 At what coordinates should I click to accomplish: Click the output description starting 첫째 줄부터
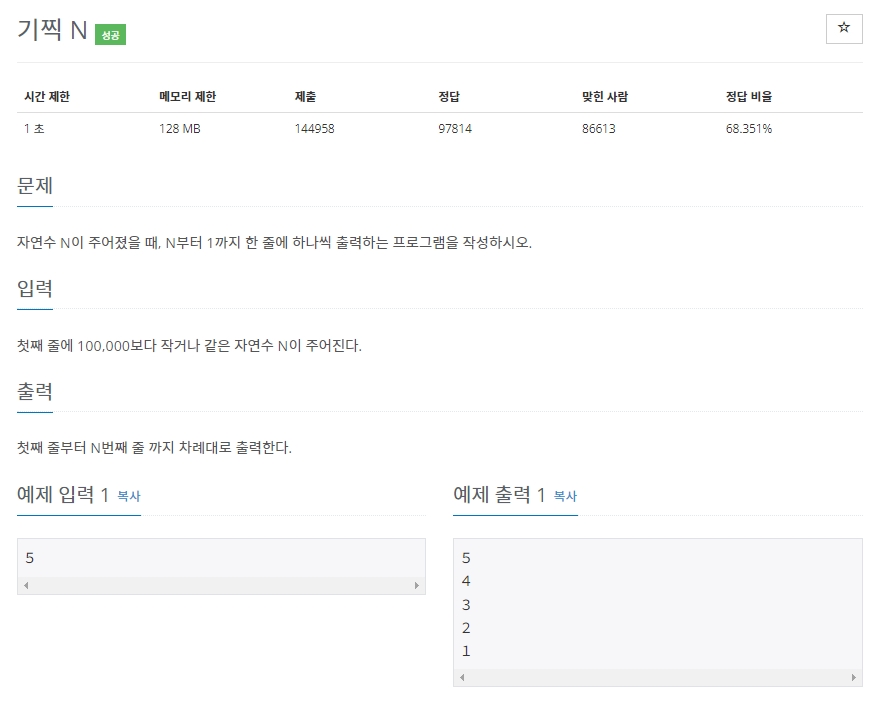click(x=154, y=448)
